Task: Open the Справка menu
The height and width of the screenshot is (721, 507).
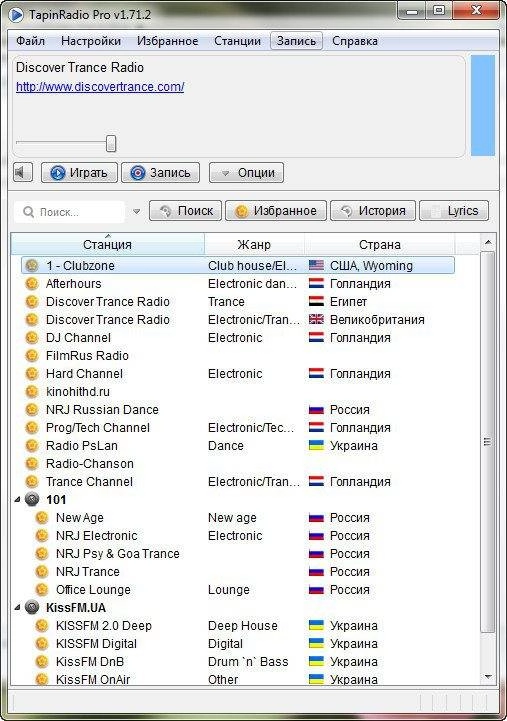Action: (355, 41)
